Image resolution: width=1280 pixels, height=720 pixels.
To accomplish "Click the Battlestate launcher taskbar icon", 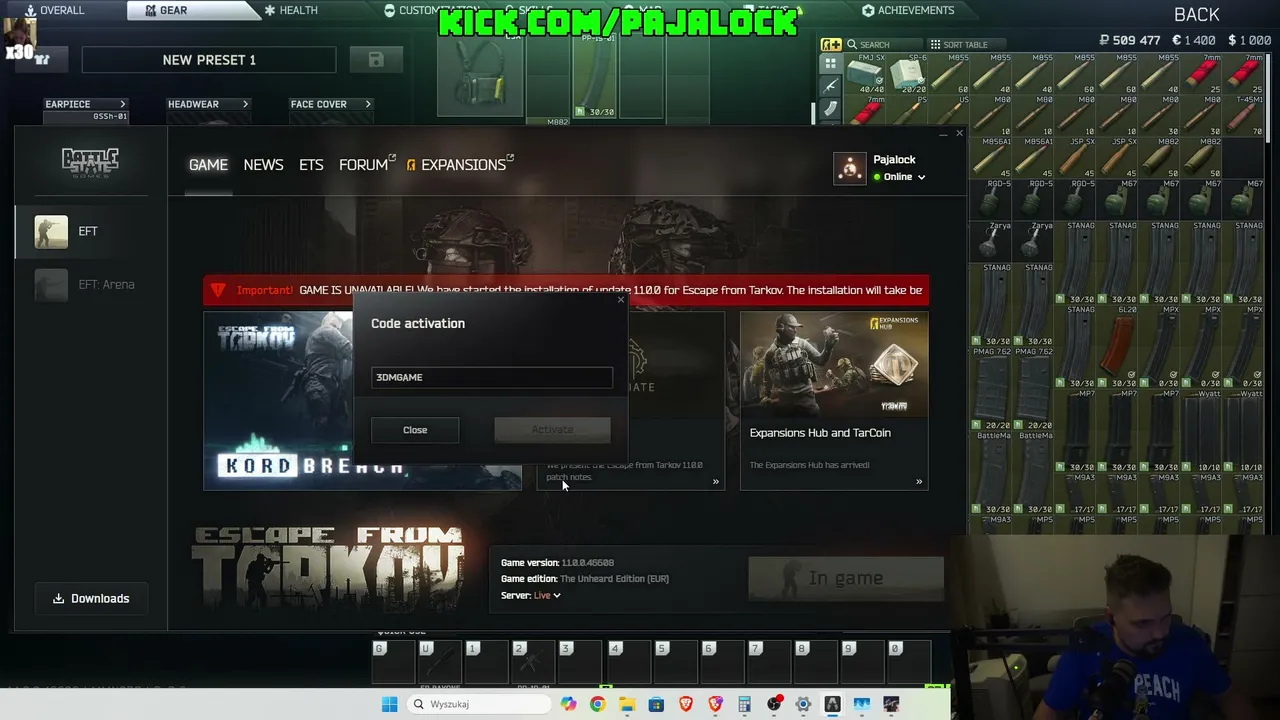I will click(832, 704).
